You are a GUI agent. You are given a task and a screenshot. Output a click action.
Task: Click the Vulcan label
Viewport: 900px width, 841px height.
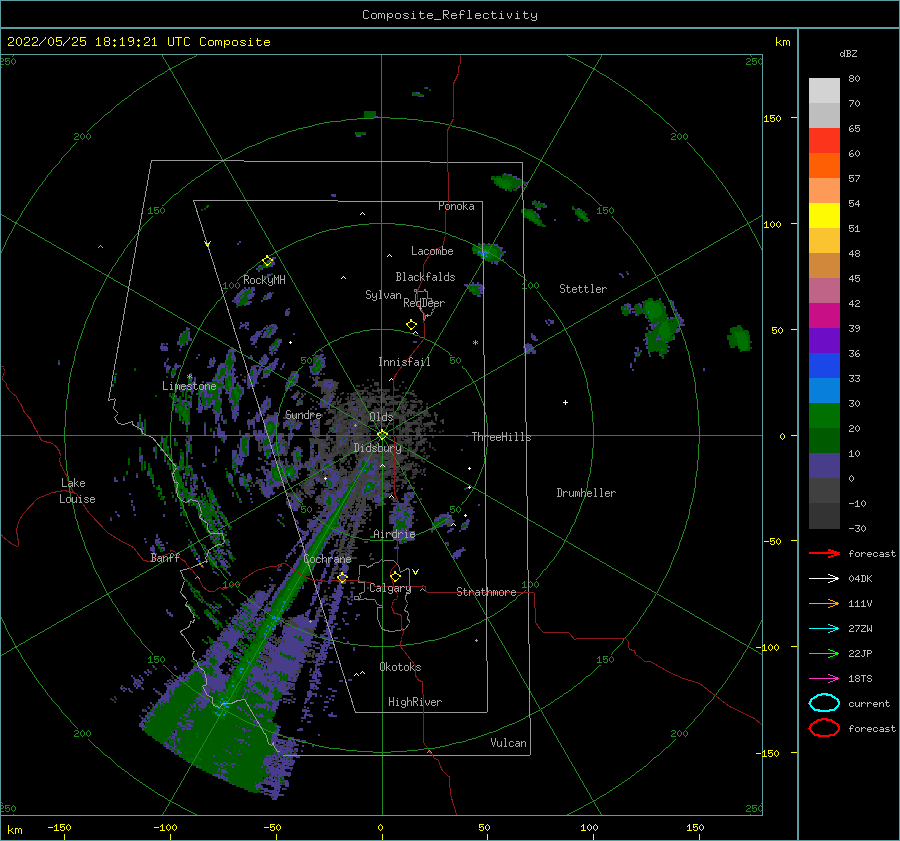pyautogui.click(x=508, y=743)
